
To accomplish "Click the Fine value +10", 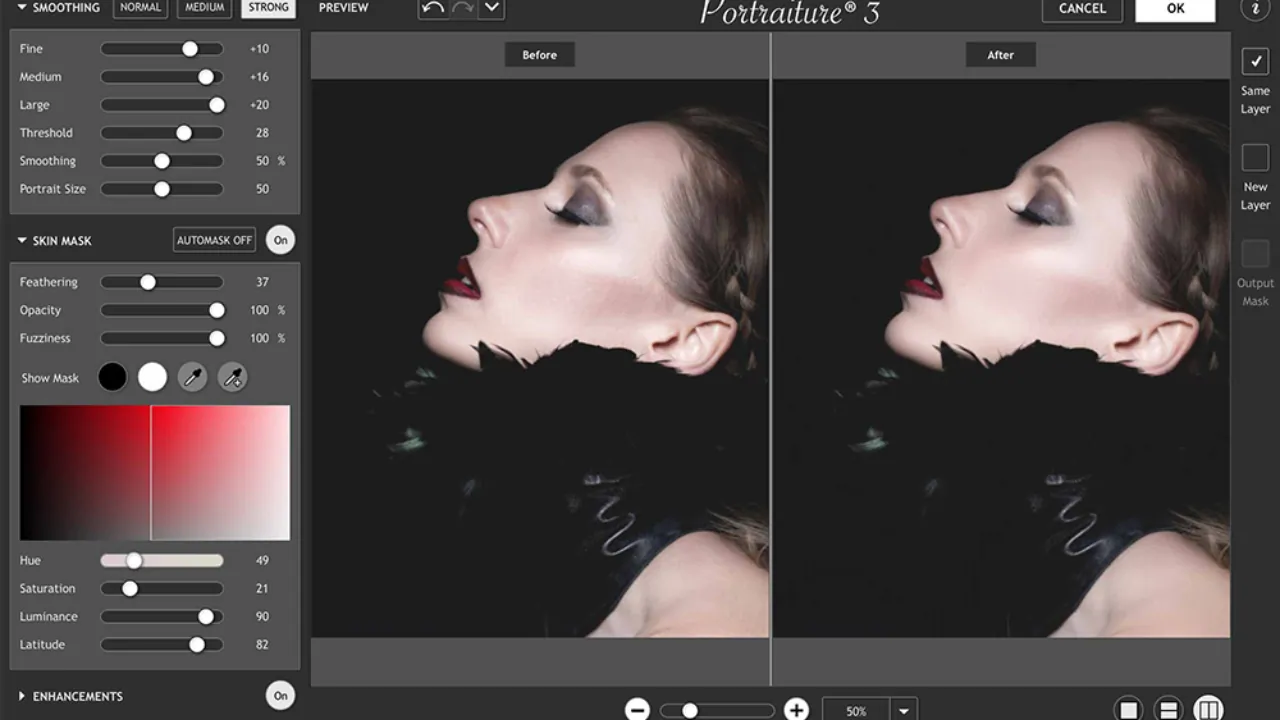I will click(x=259, y=49).
